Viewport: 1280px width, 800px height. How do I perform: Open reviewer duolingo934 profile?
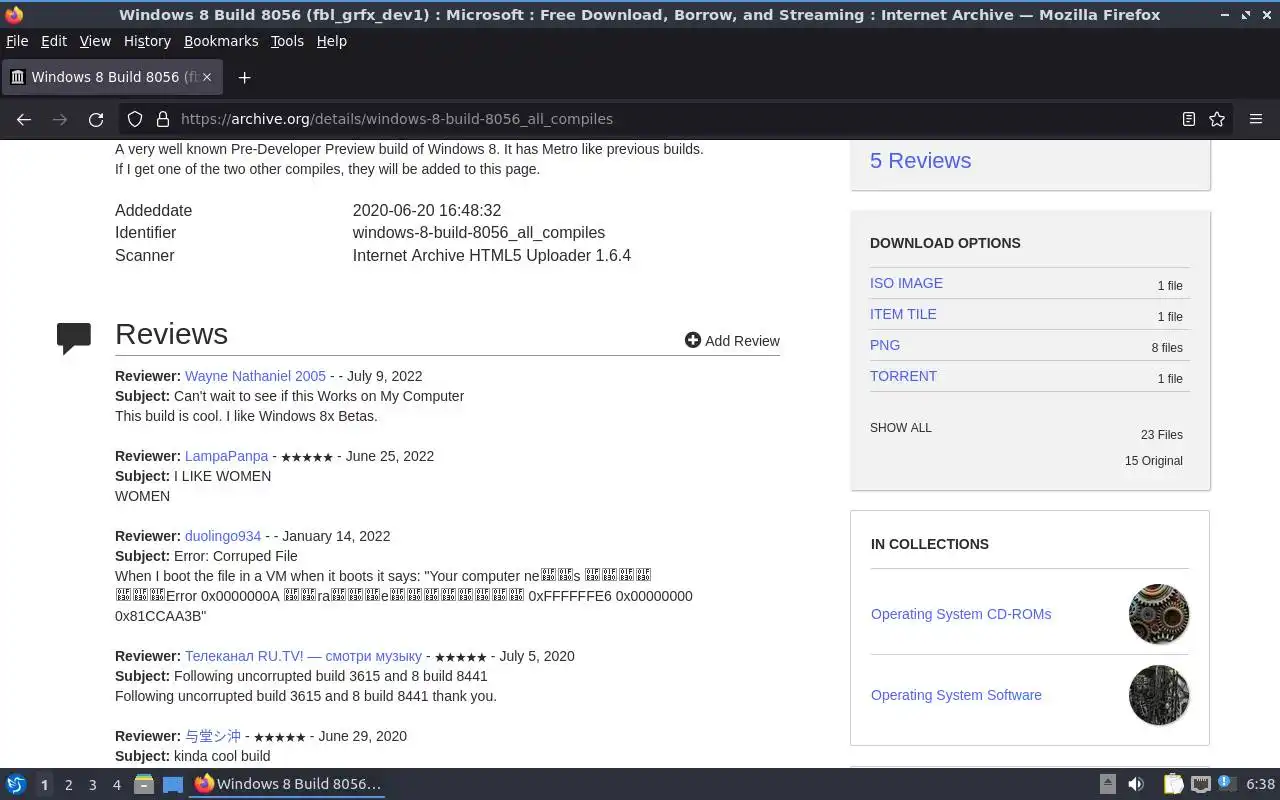point(223,536)
